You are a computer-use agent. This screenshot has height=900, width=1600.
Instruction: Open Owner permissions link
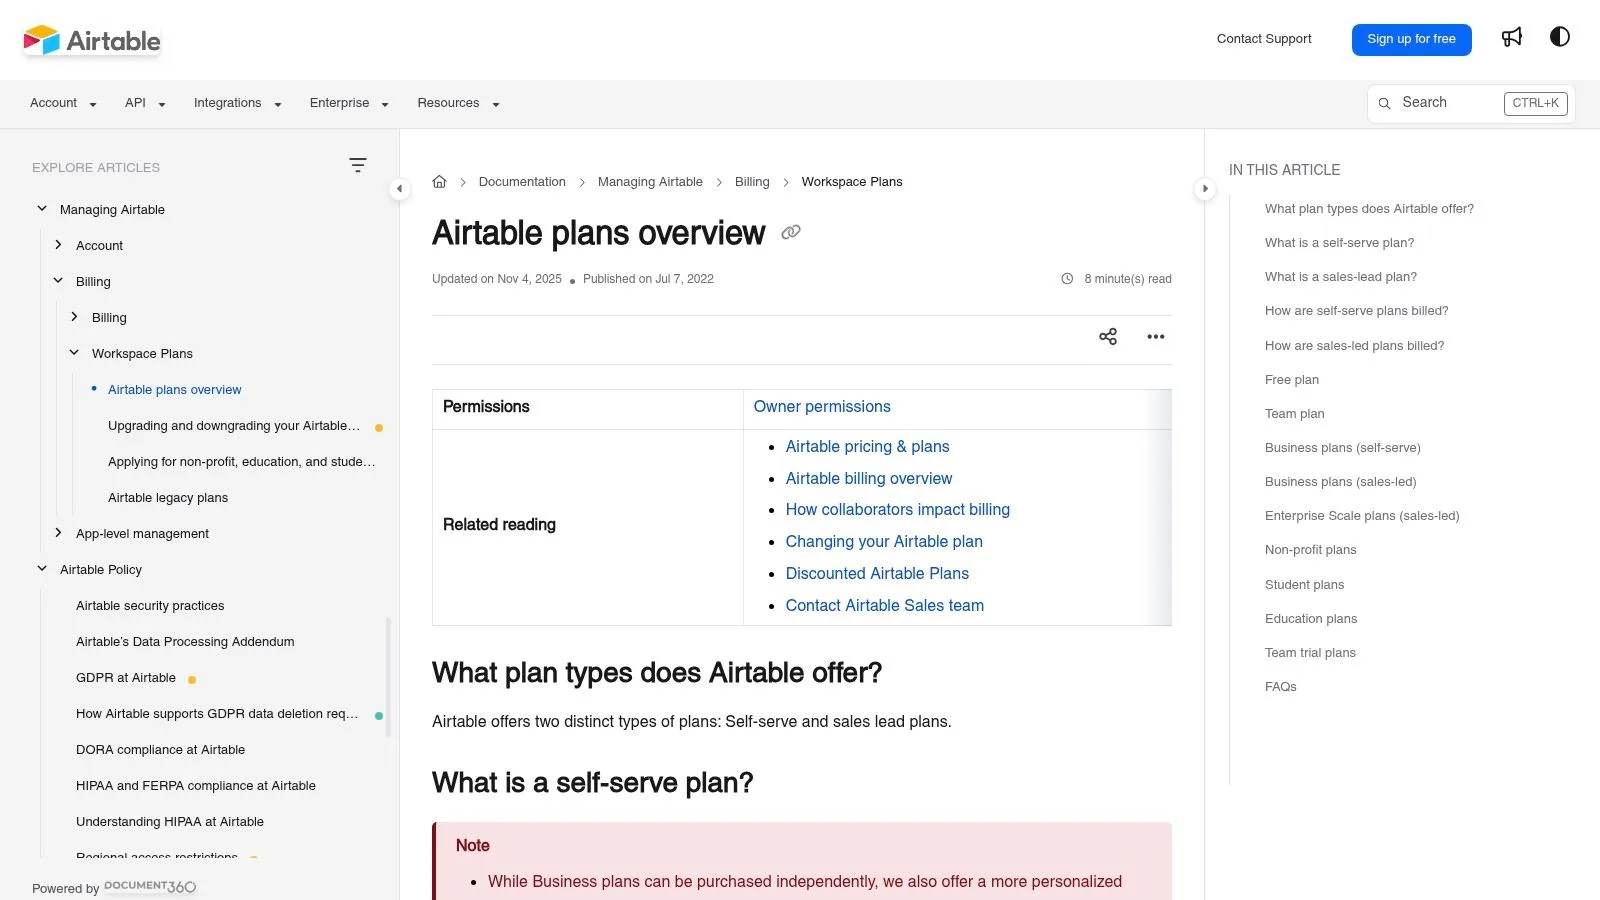click(x=822, y=407)
